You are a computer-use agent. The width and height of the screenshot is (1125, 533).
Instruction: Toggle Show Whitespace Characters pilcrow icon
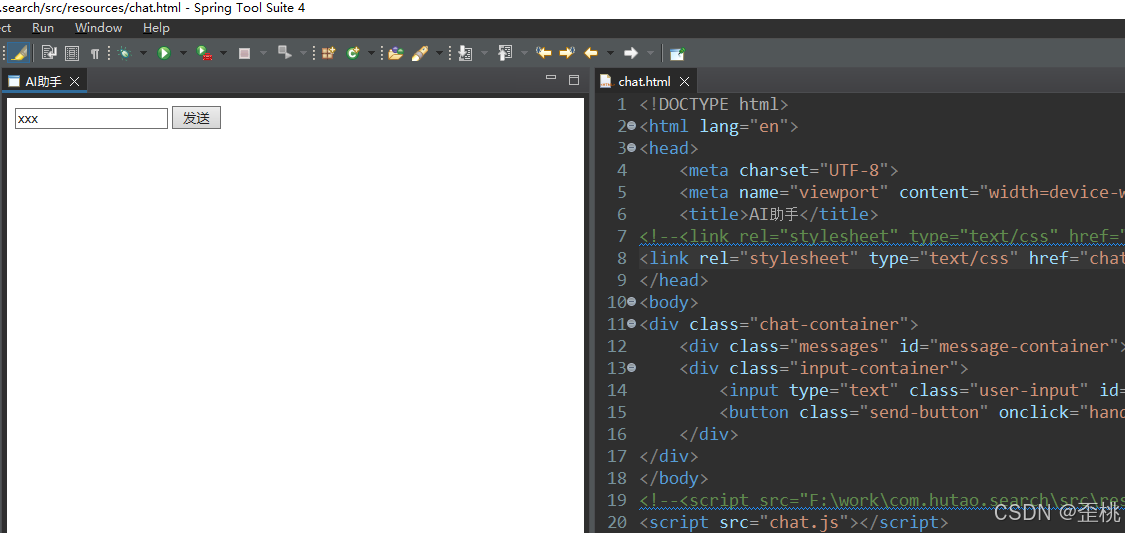[95, 54]
